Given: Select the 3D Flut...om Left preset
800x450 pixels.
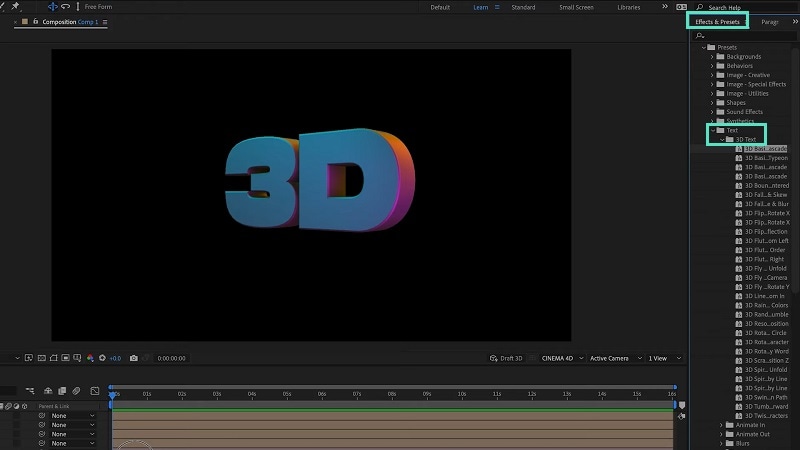Looking at the screenshot, I should 762,241.
